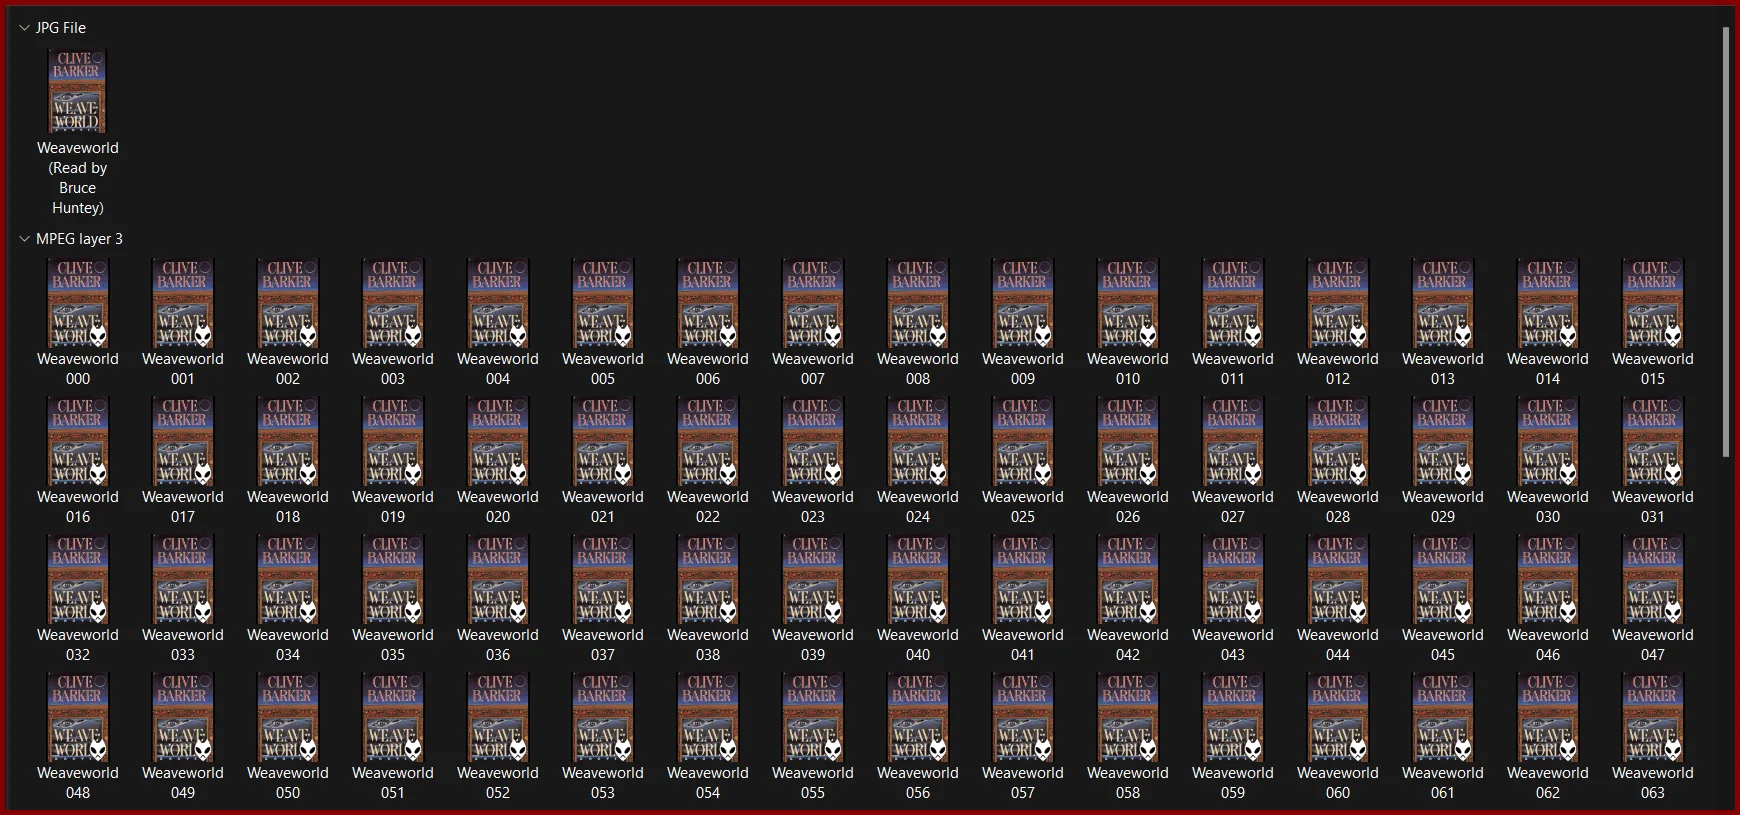Click the file name 'Weaveworld 059'
Screen dimensions: 1740x815
pos(1233,783)
